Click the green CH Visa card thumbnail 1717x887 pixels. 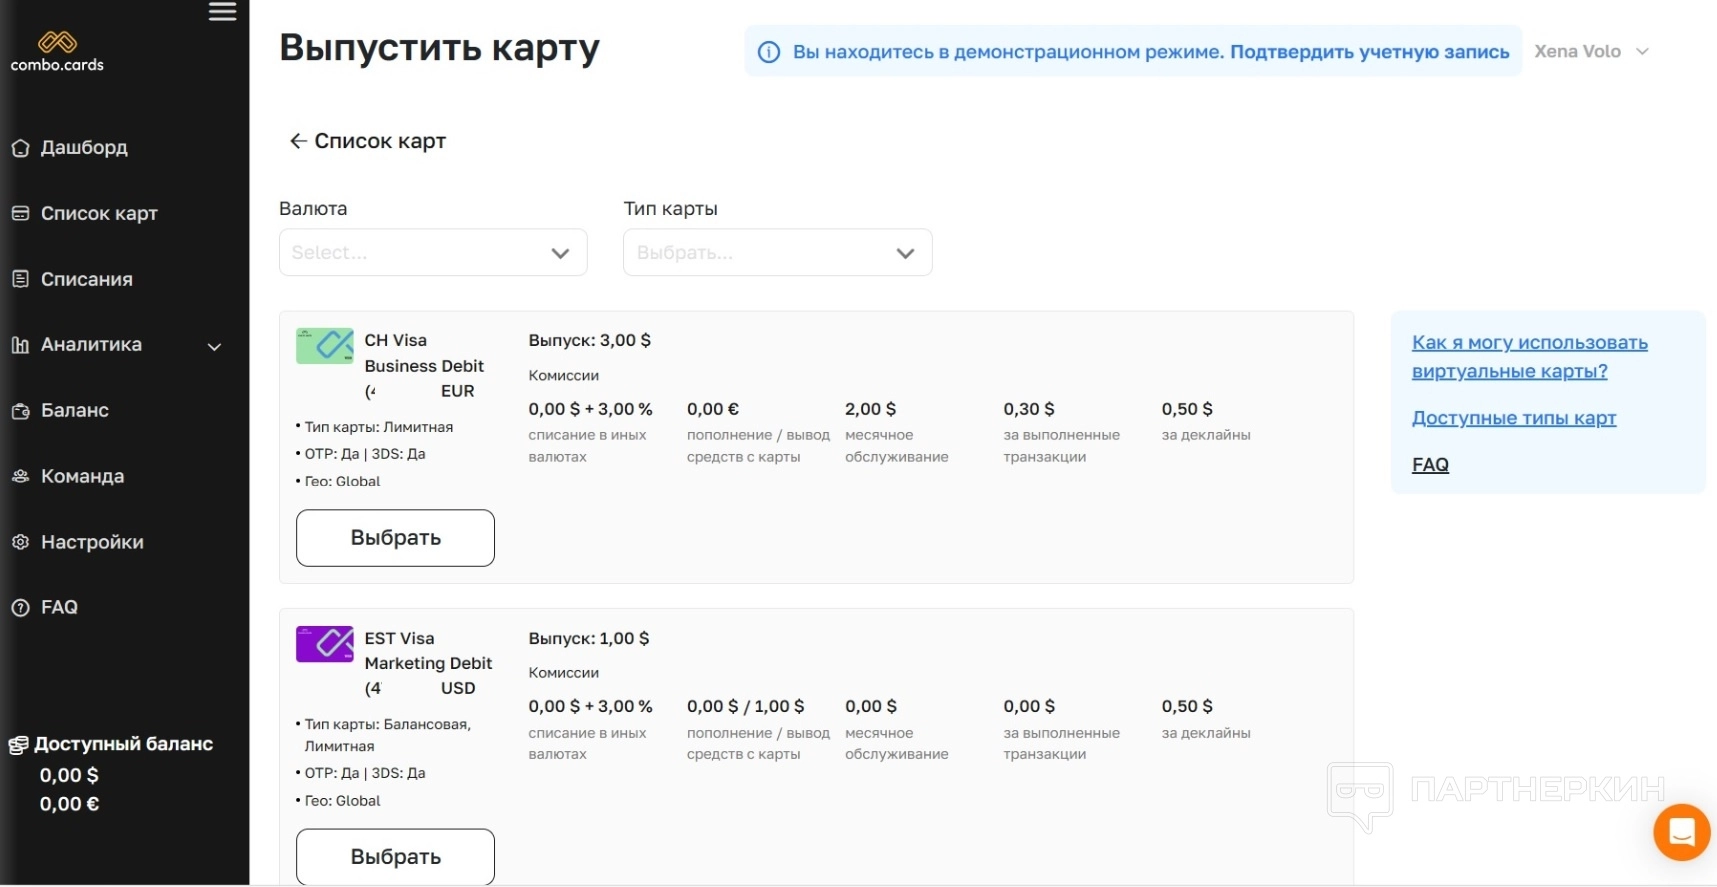324,346
